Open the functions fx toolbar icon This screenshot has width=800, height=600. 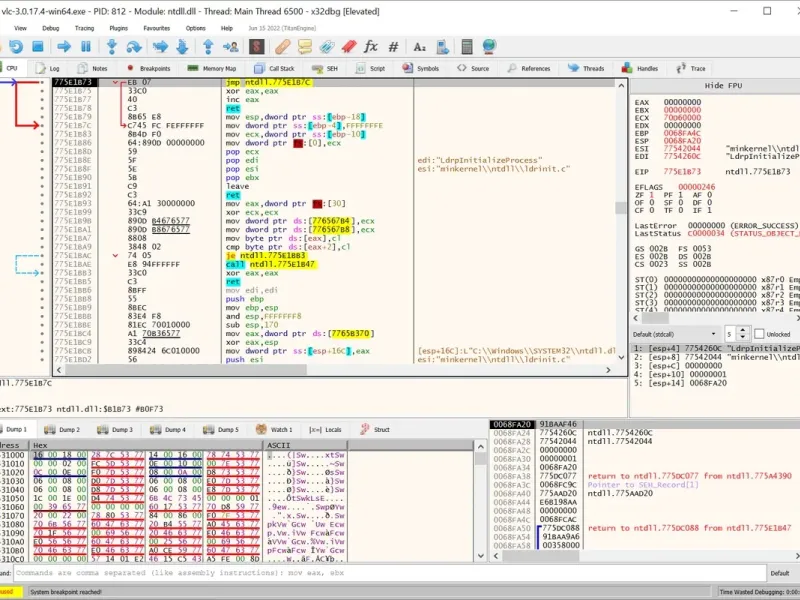[371, 46]
